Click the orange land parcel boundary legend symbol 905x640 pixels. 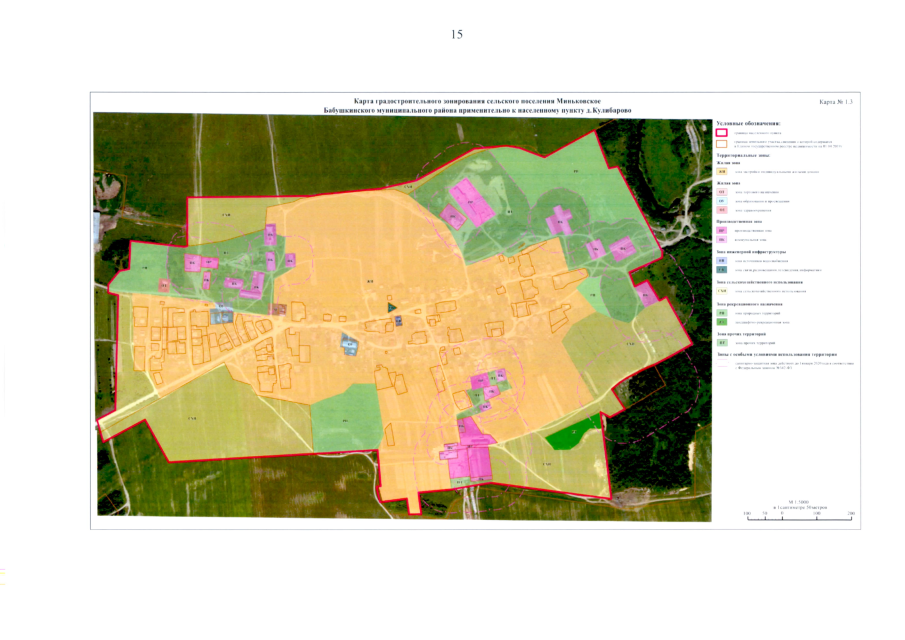click(x=723, y=144)
